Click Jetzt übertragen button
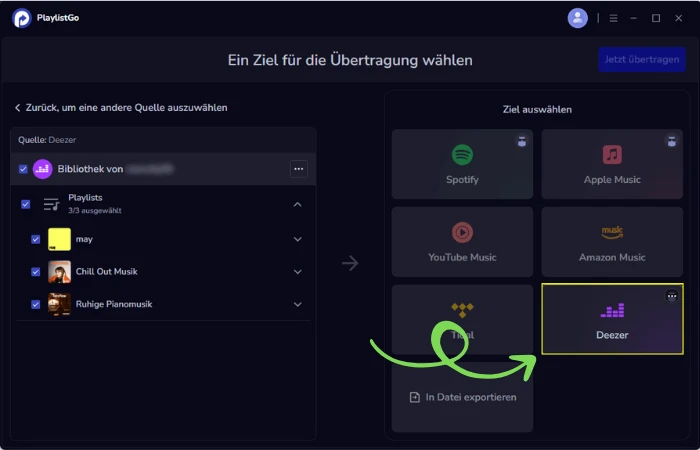Screen dimensions: 700x450 [642, 60]
